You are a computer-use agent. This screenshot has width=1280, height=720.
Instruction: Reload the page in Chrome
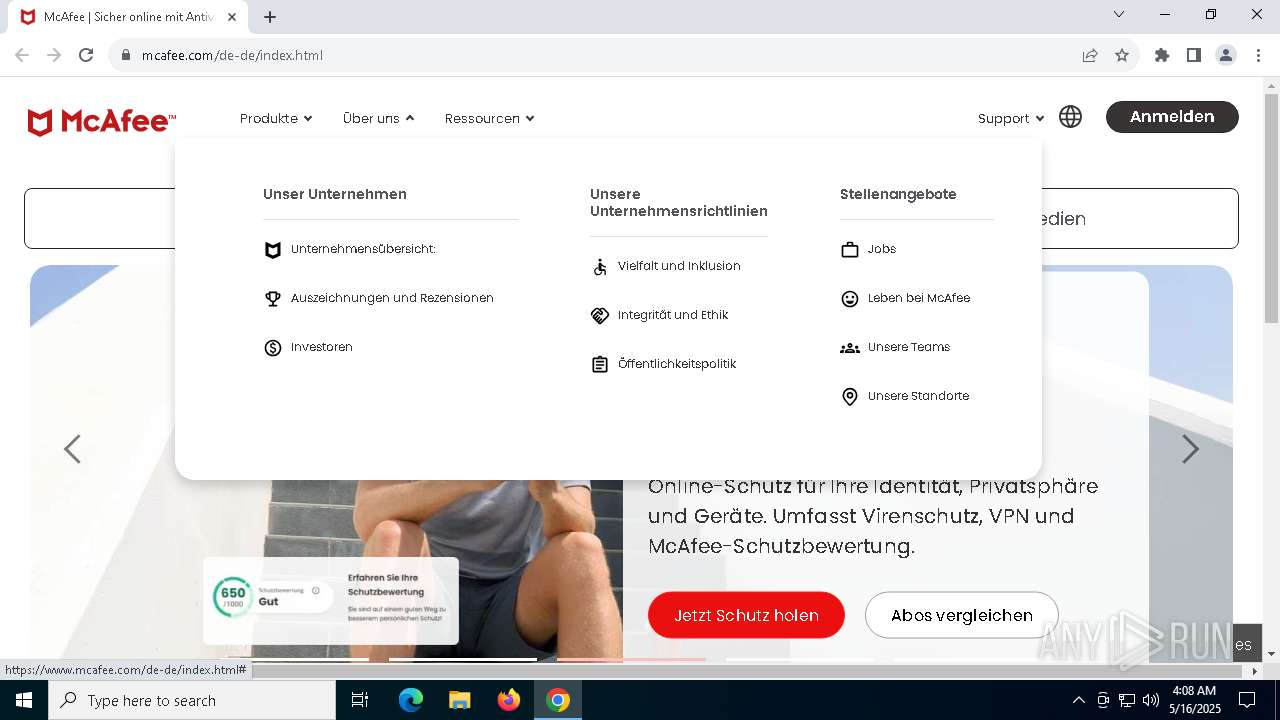coord(86,55)
